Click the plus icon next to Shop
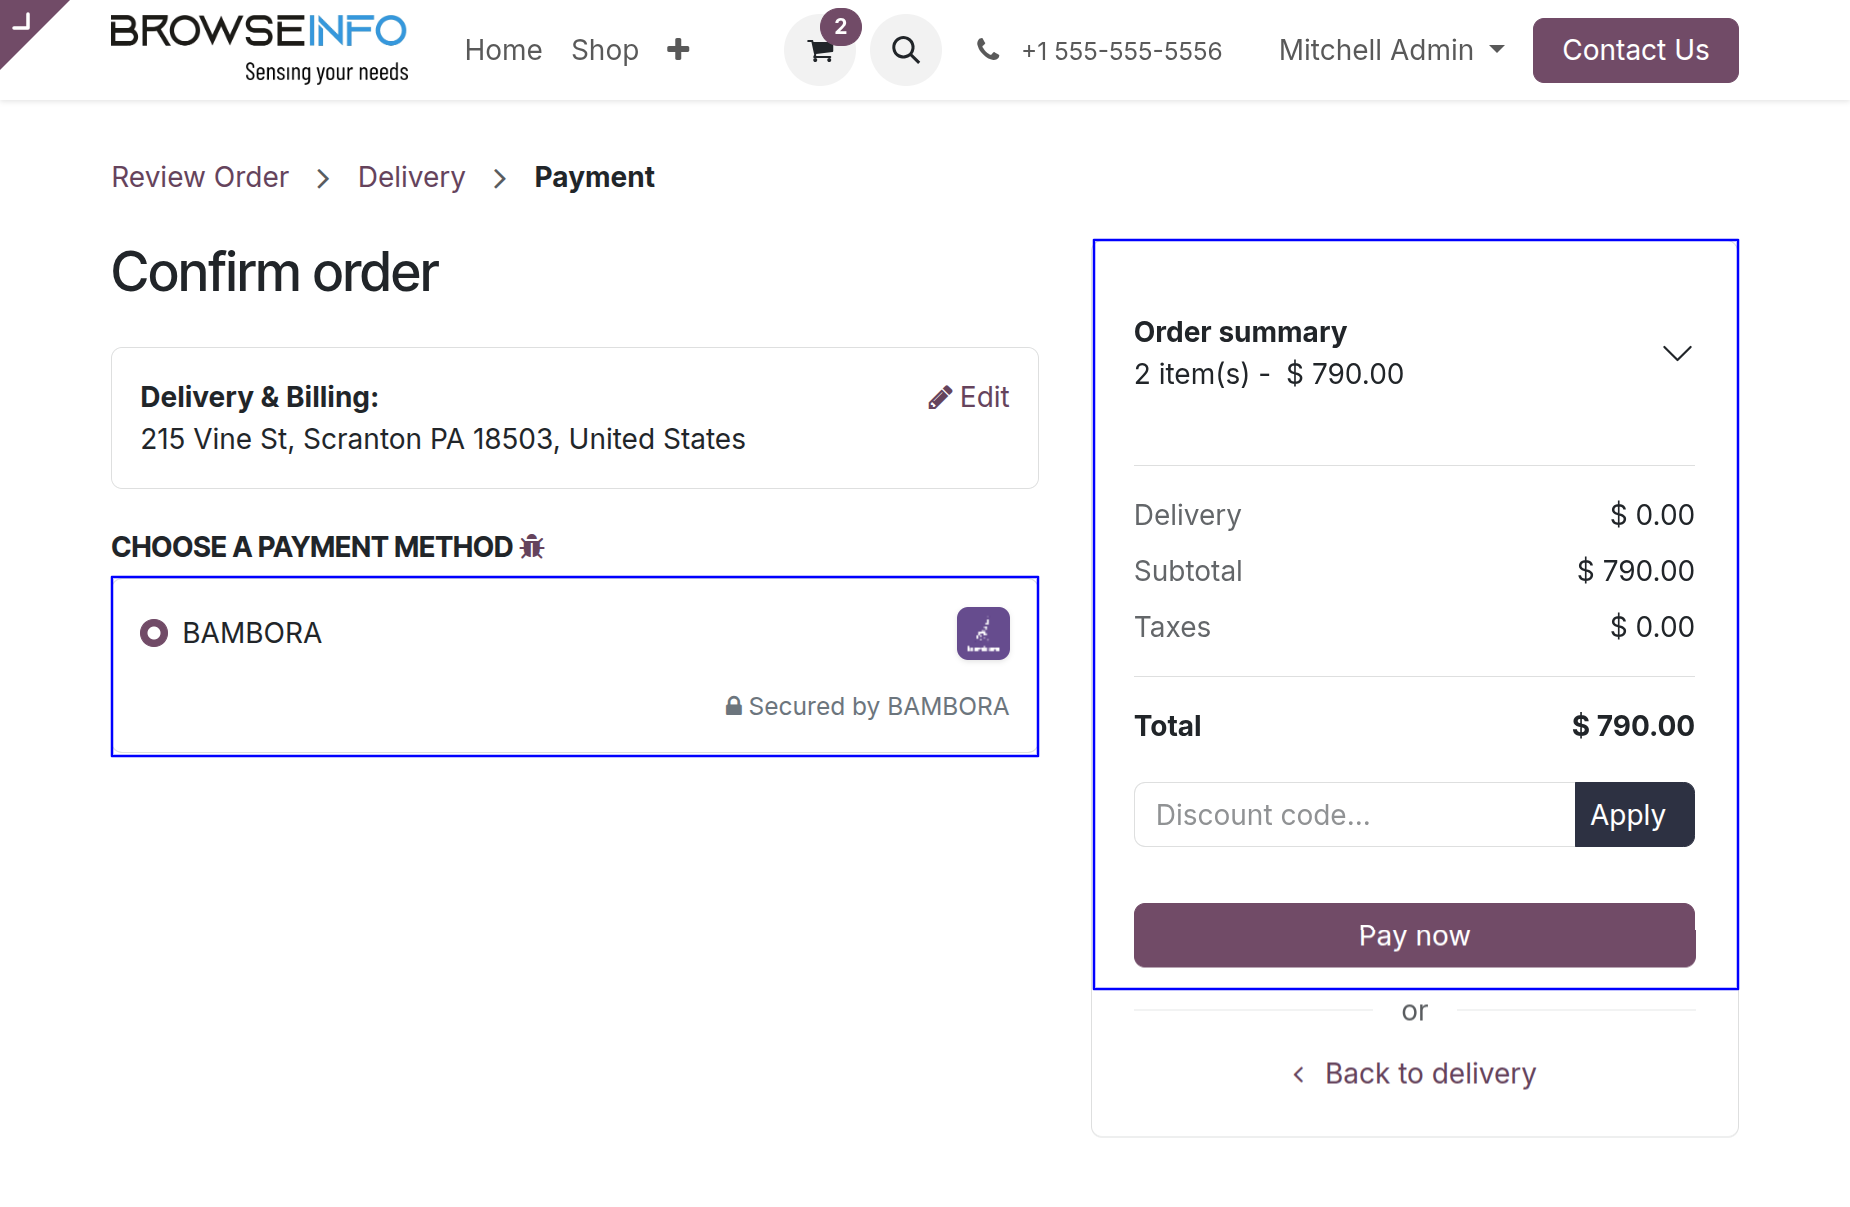1850x1207 pixels. click(678, 49)
